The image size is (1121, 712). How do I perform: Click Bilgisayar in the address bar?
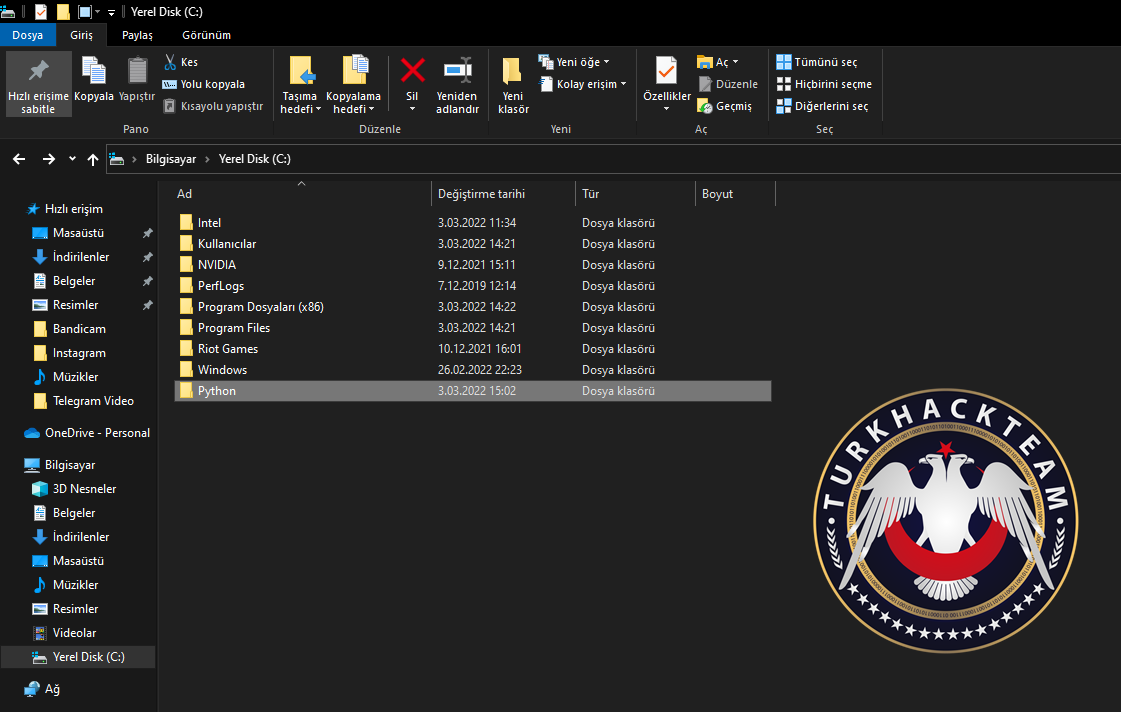(171, 159)
